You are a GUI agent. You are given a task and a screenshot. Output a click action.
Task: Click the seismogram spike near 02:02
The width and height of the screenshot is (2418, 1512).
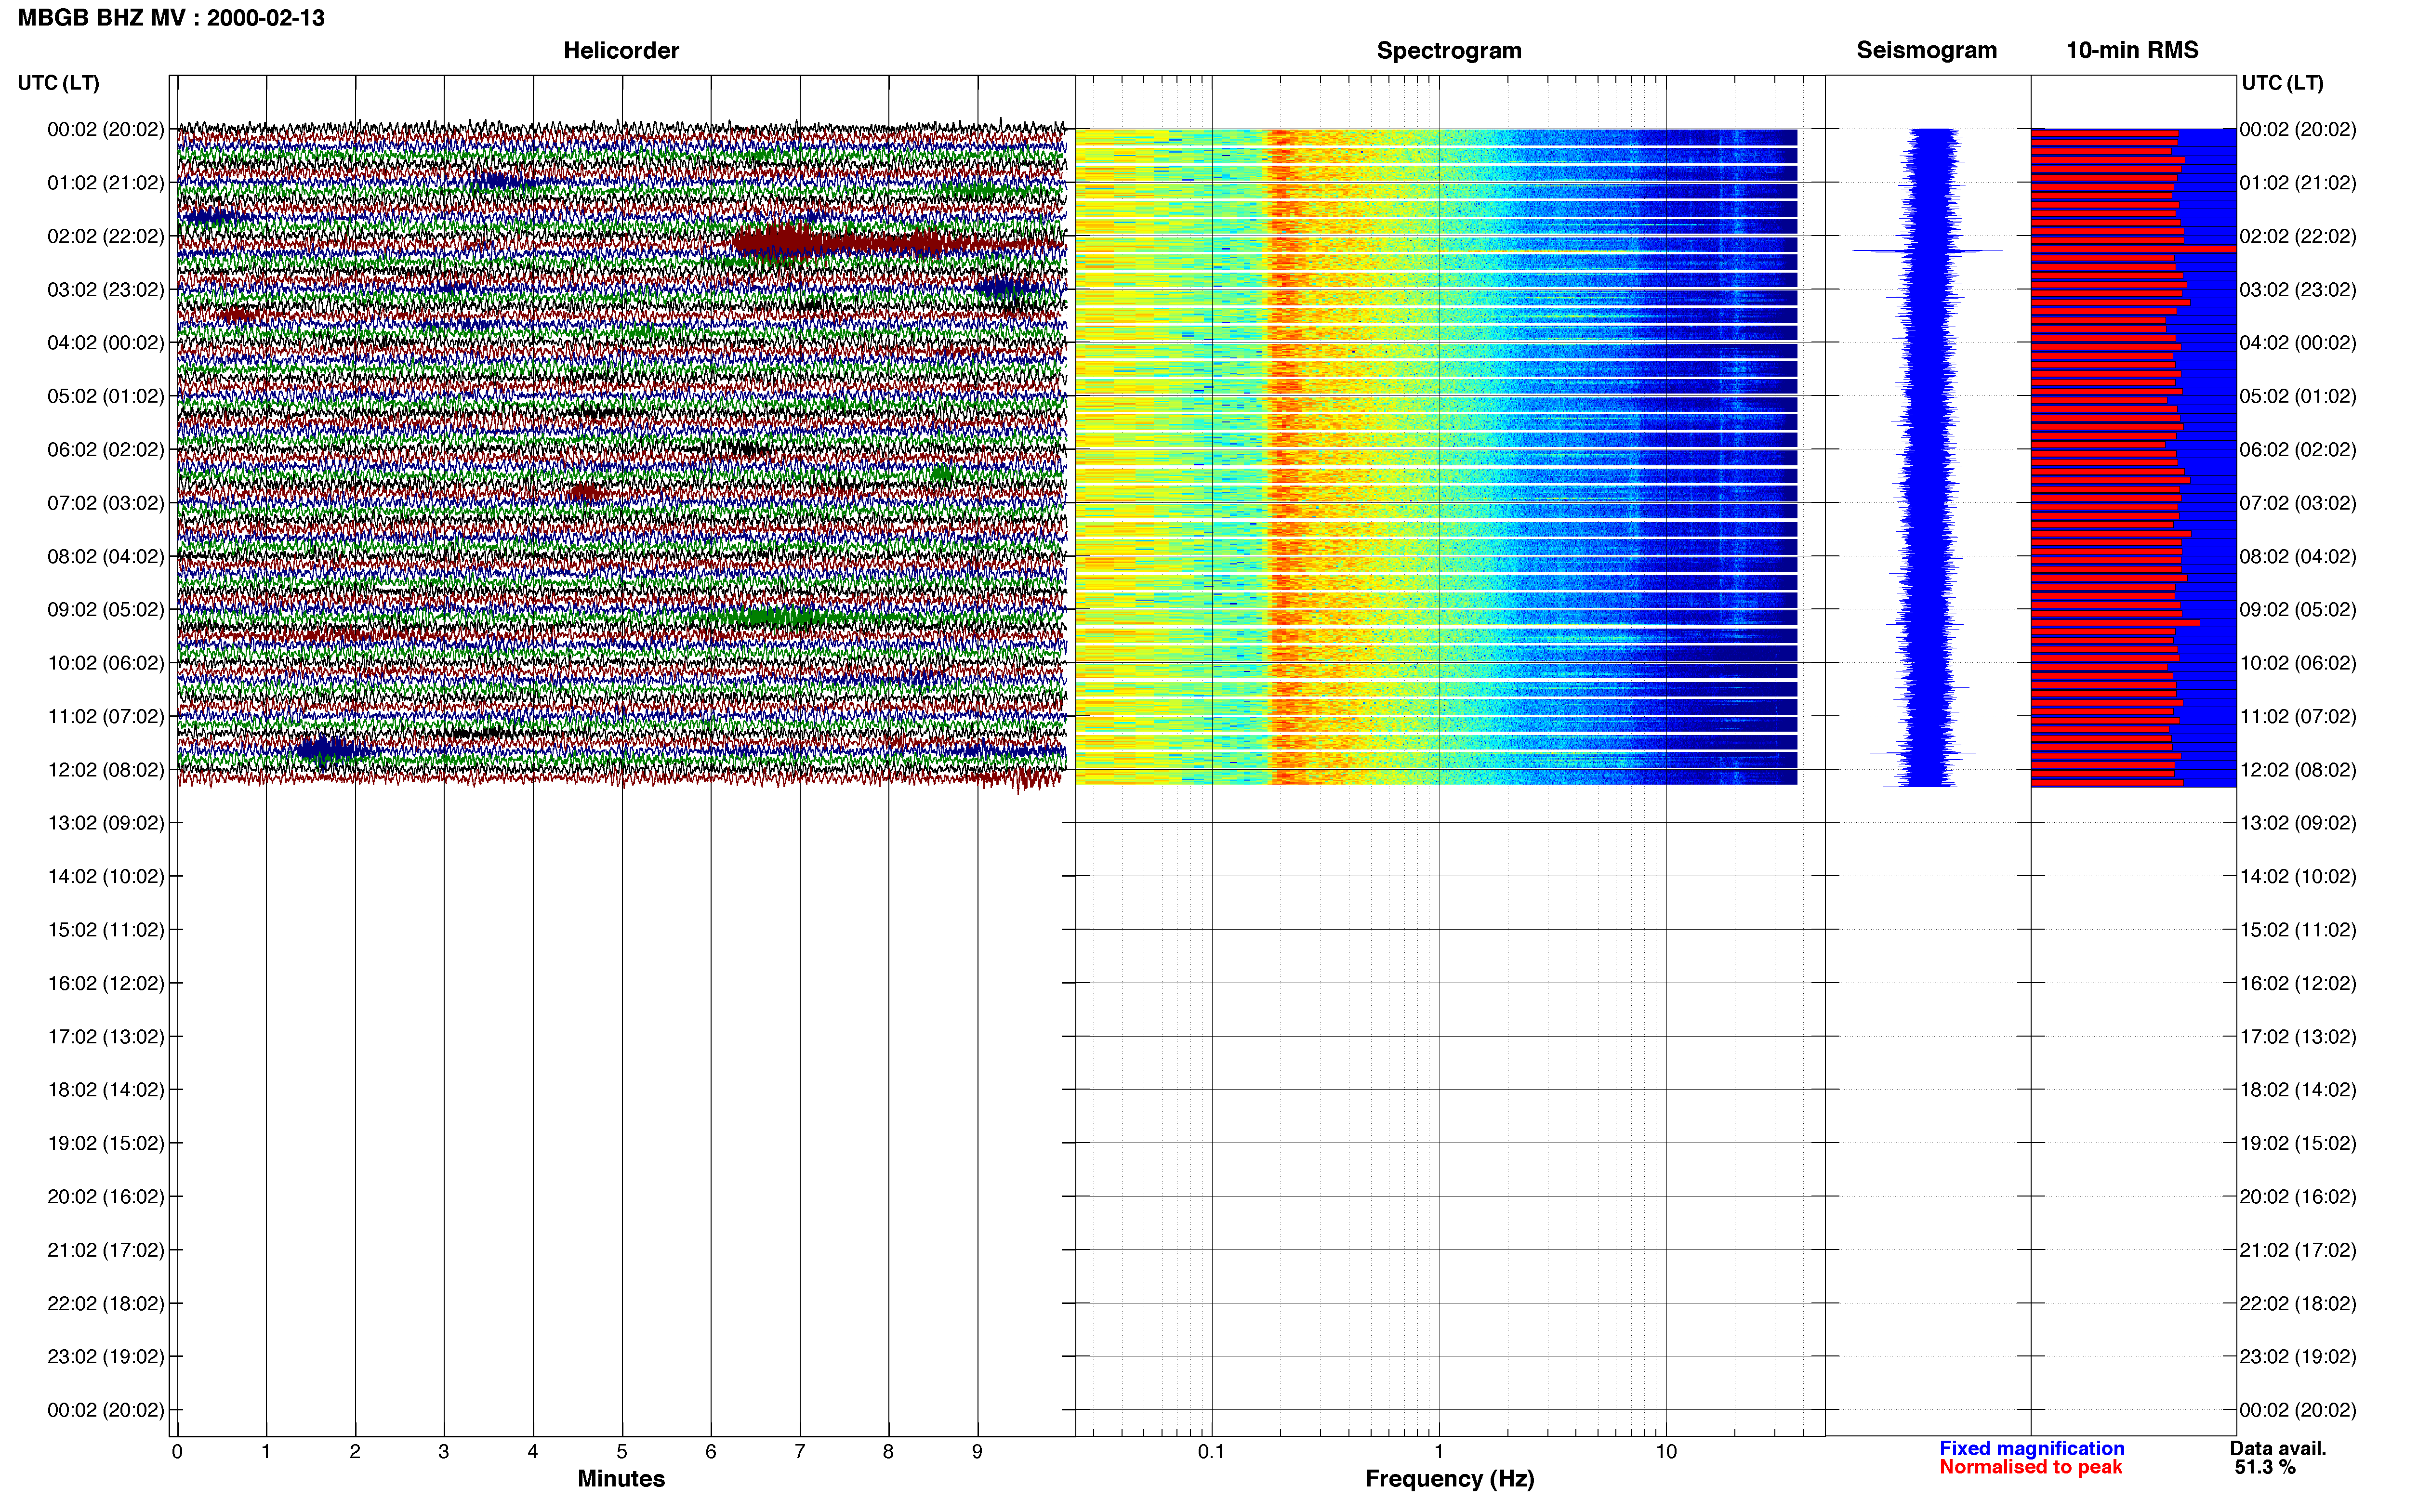click(1927, 250)
